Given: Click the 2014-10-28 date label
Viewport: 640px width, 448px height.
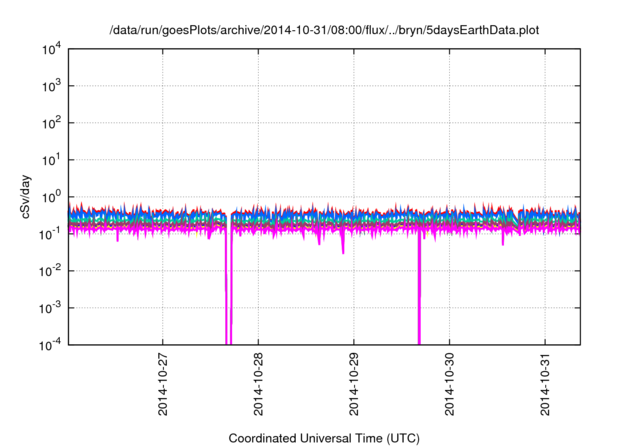Looking at the screenshot, I should tap(258, 384).
